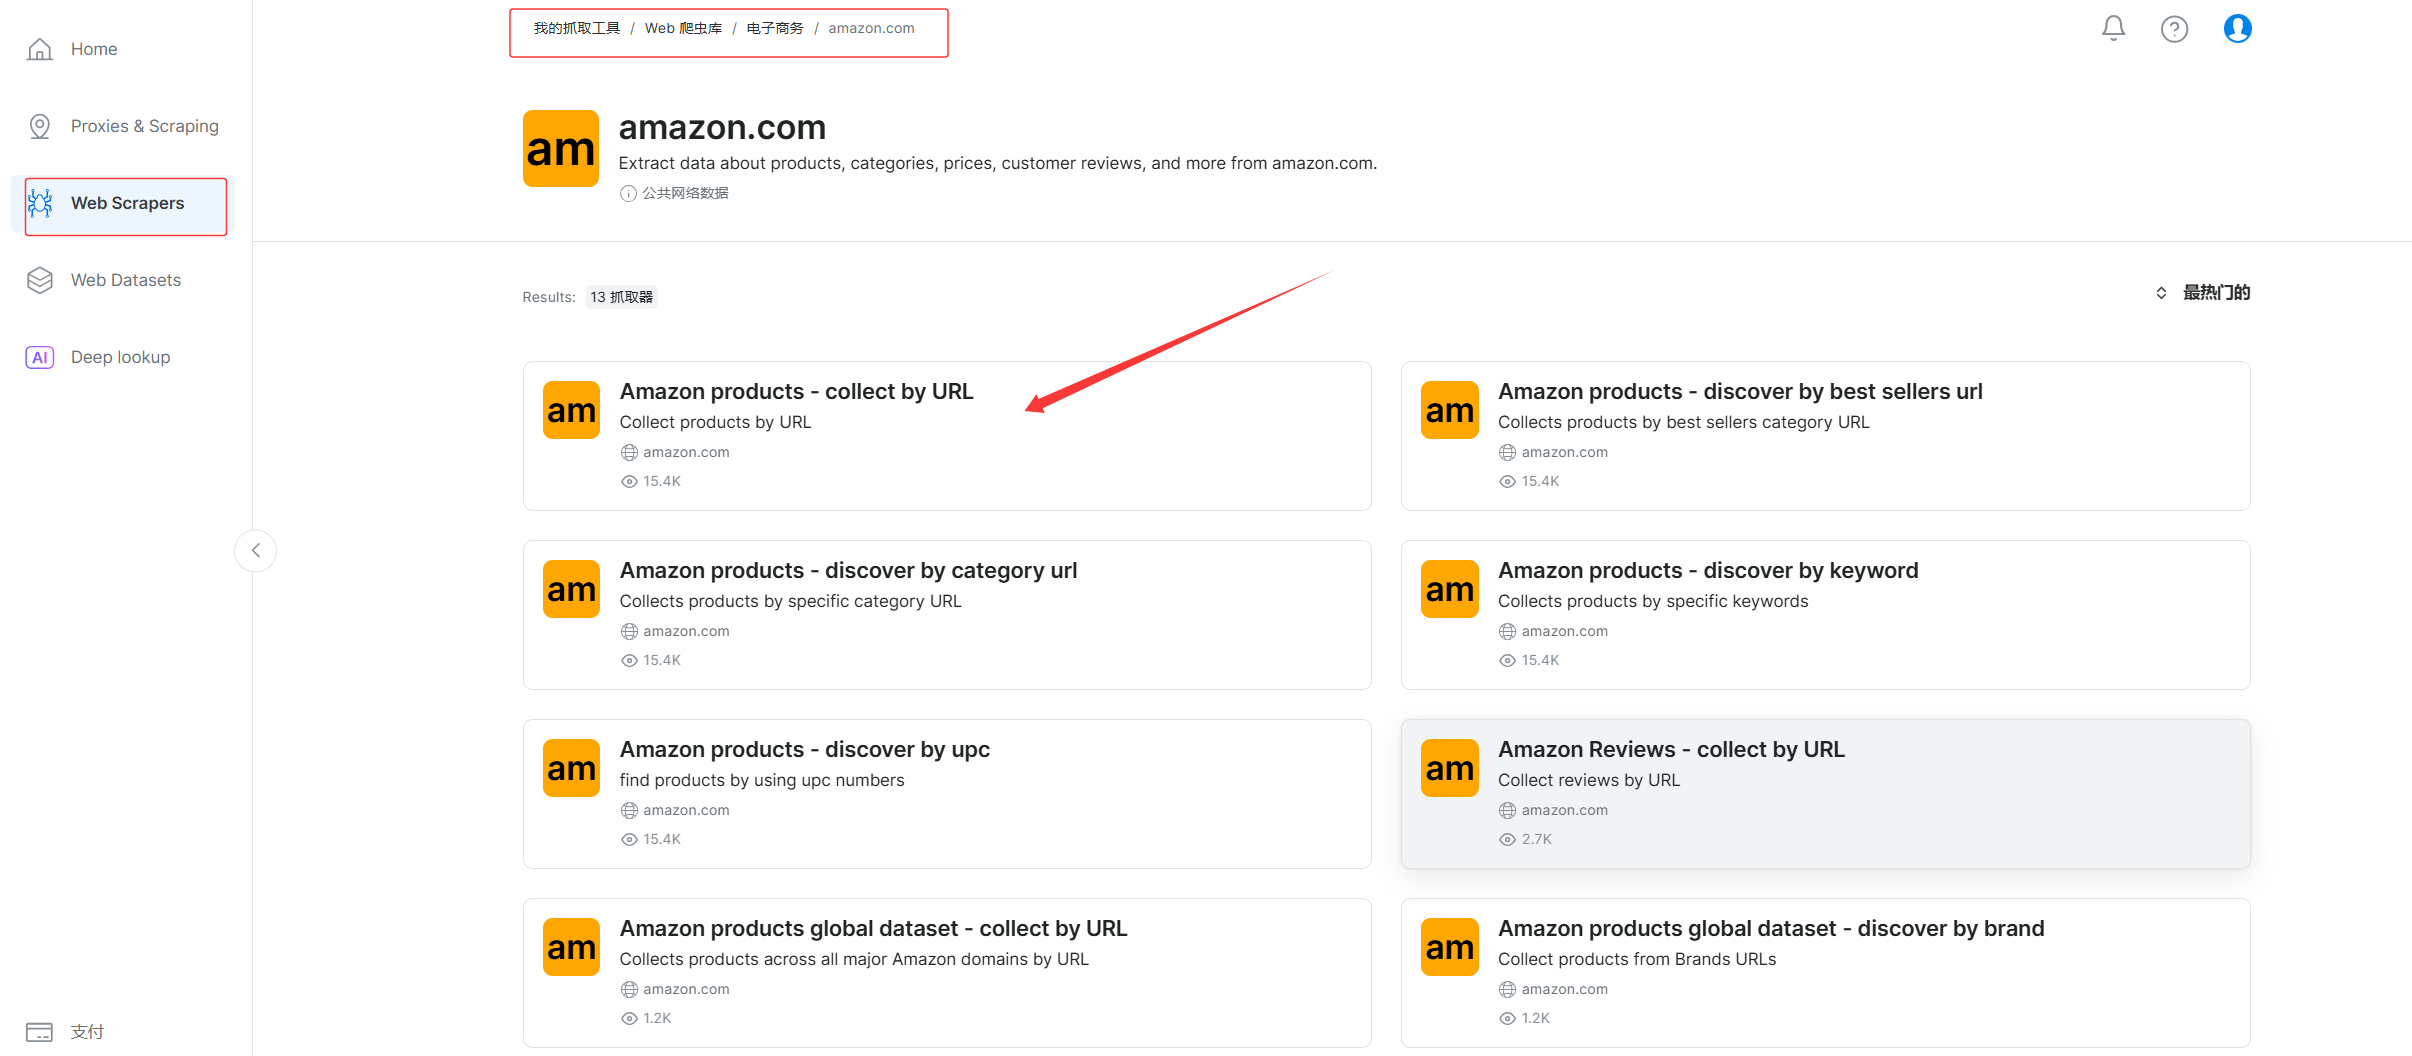The width and height of the screenshot is (2412, 1056).
Task: Open the 最热门的 sort dropdown
Action: tap(2202, 293)
